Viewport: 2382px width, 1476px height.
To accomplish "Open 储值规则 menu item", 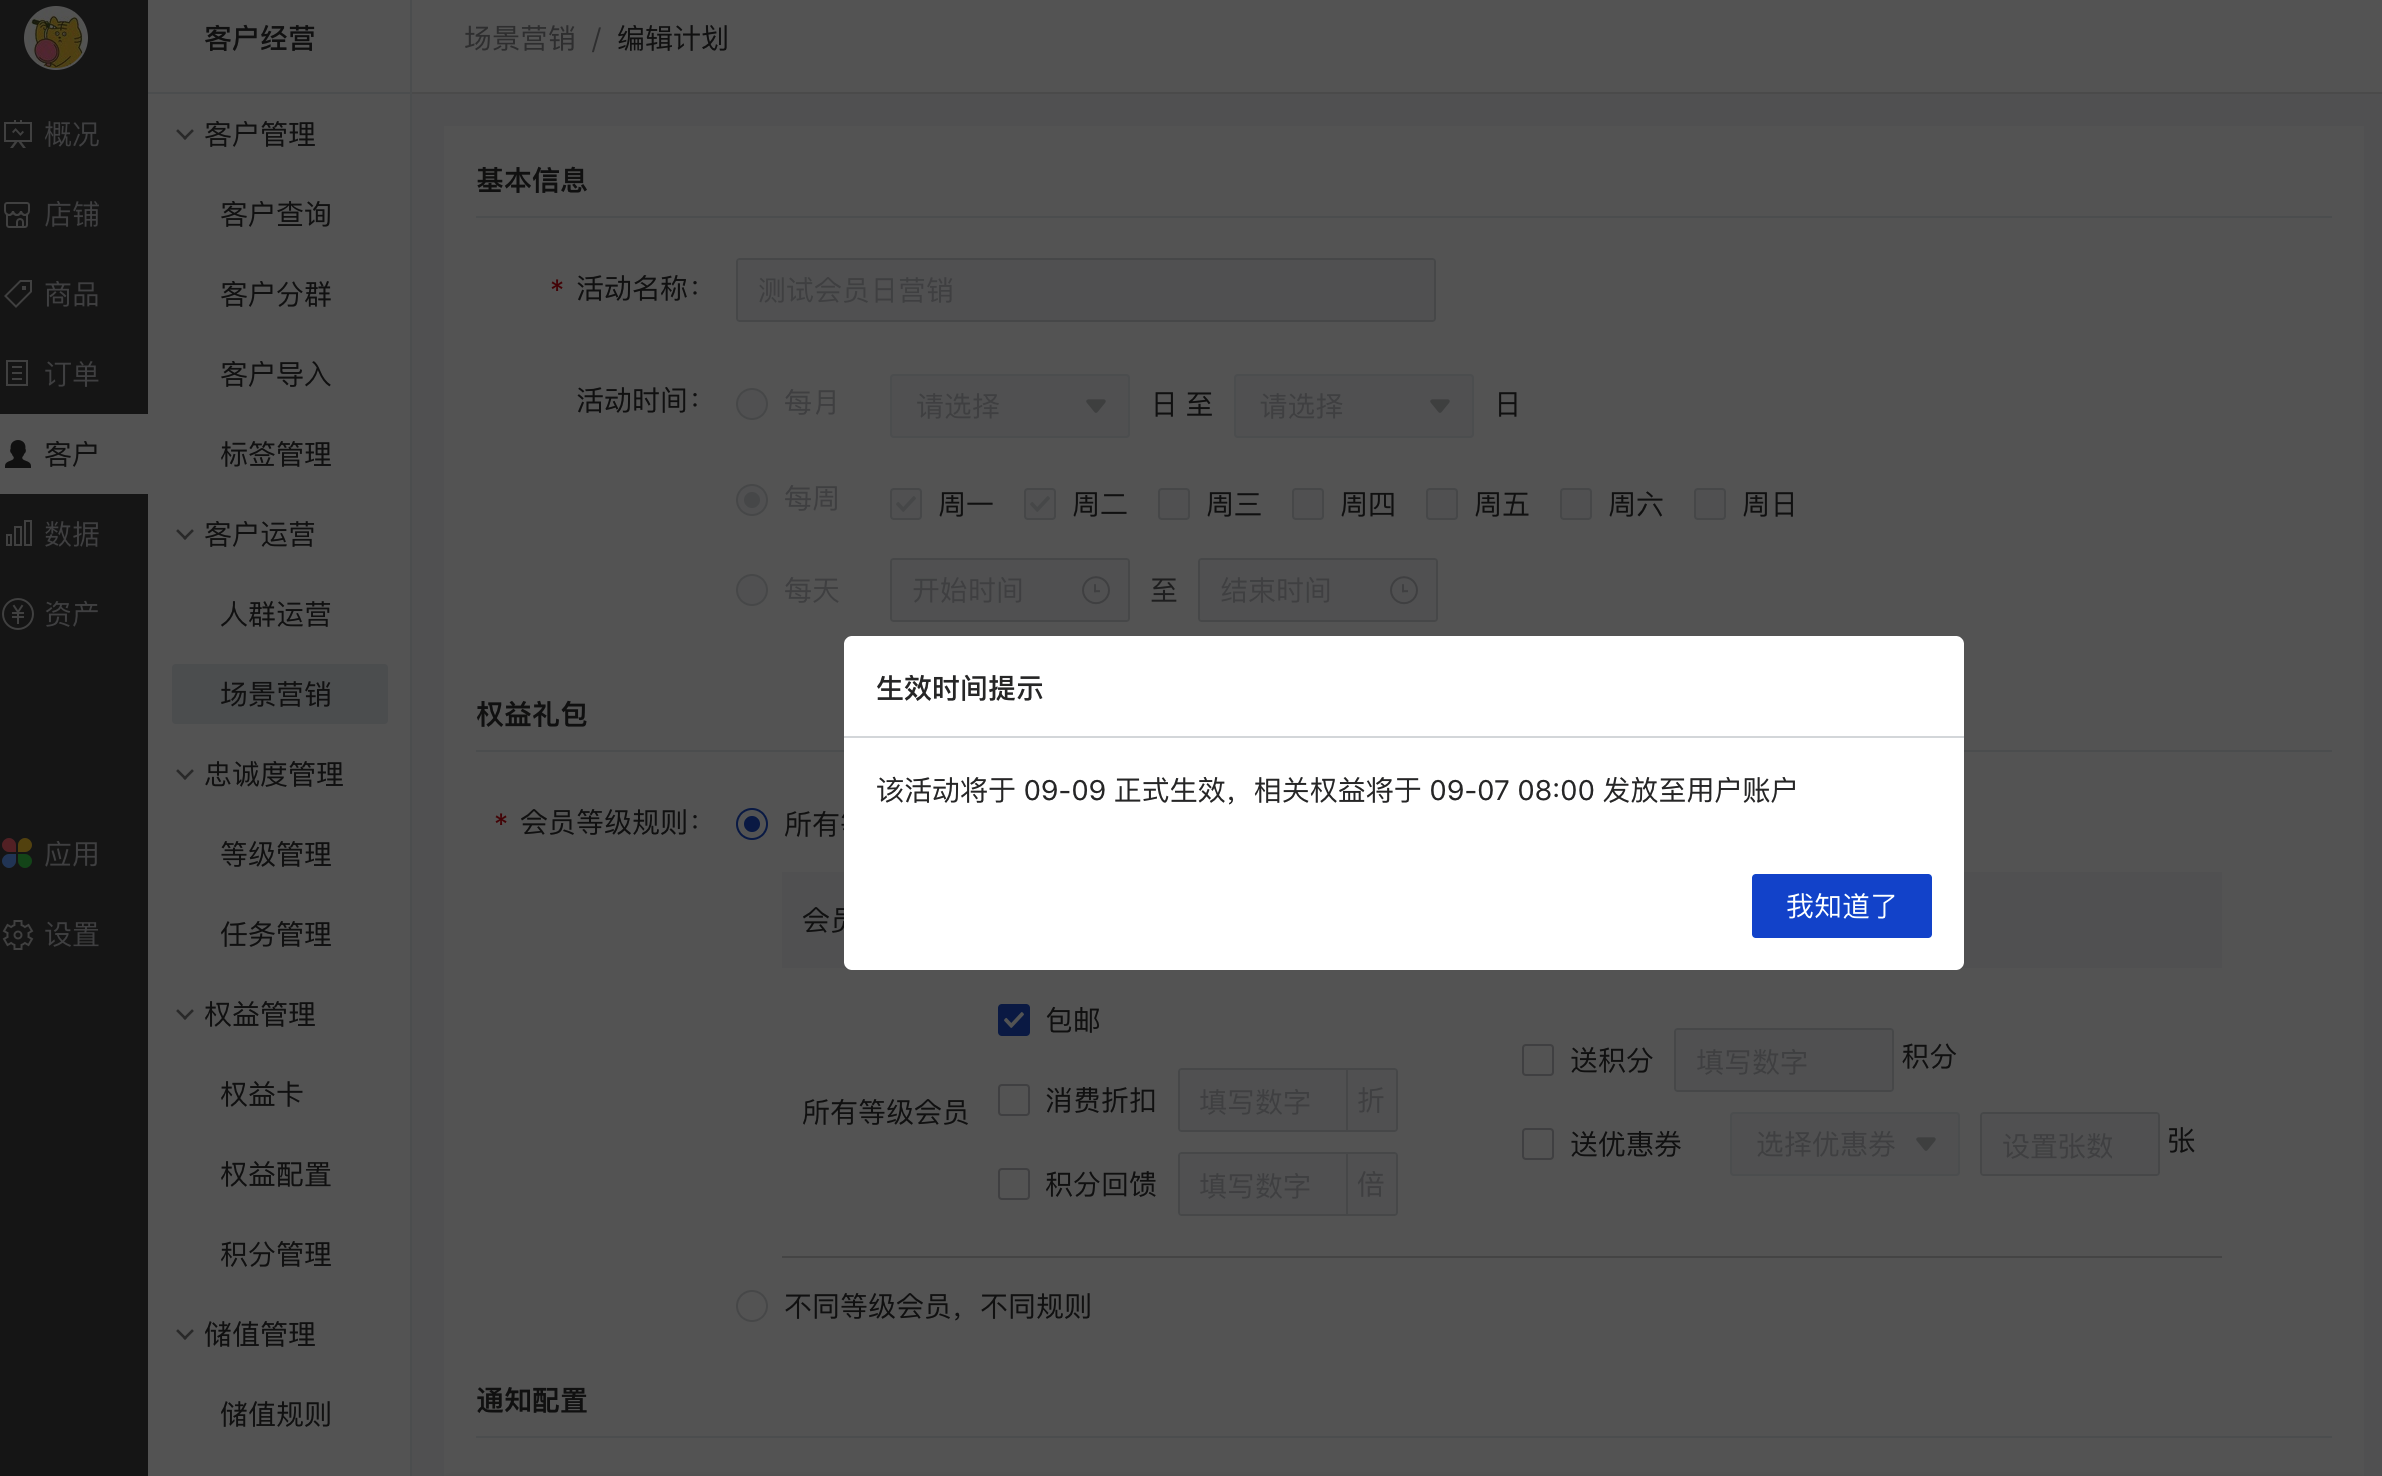I will pyautogui.click(x=276, y=1414).
